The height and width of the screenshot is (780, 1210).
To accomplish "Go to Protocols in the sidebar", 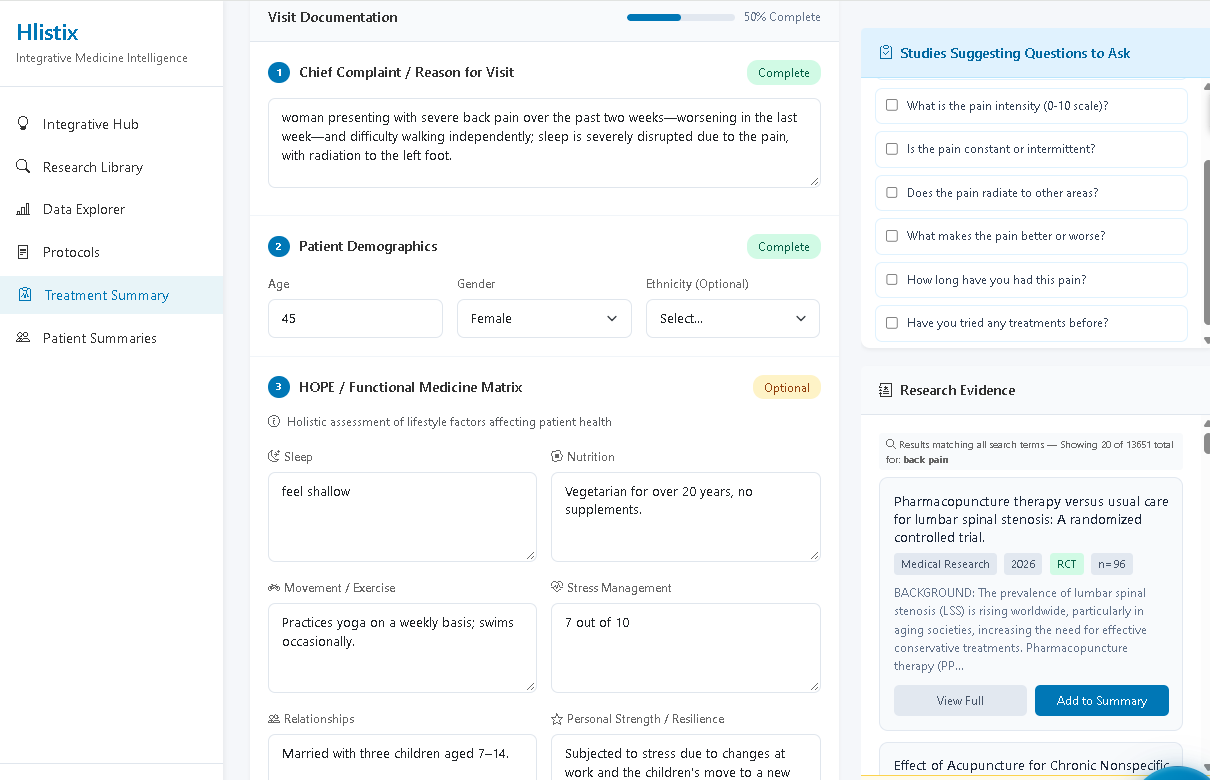I will [x=111, y=252].
